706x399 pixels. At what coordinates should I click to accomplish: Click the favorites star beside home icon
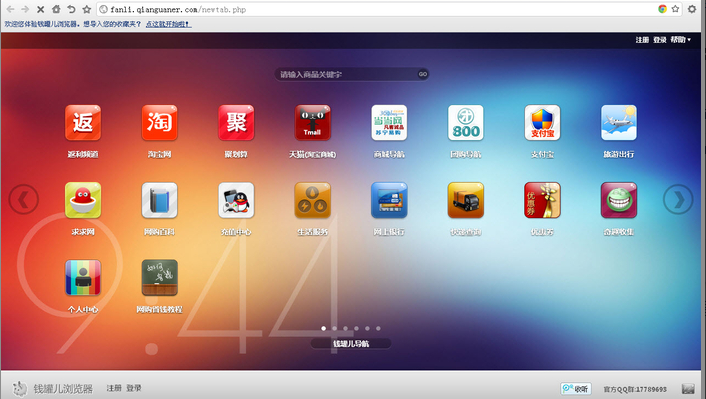point(87,9)
